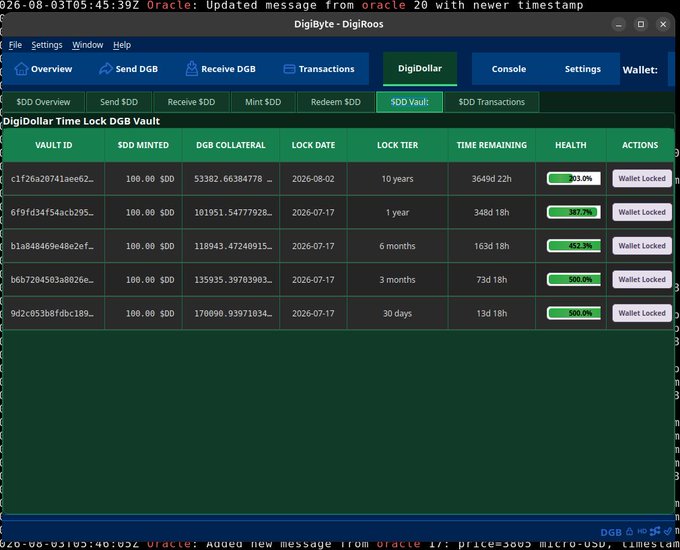
Task: Sort by the $DD MINTED column header
Action: tap(143, 145)
